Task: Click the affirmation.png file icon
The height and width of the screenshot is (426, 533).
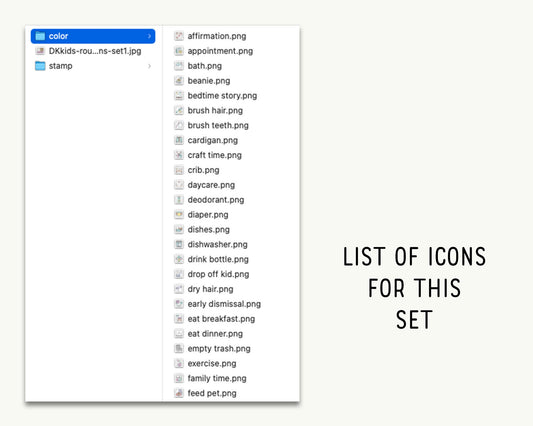Action: pos(179,36)
